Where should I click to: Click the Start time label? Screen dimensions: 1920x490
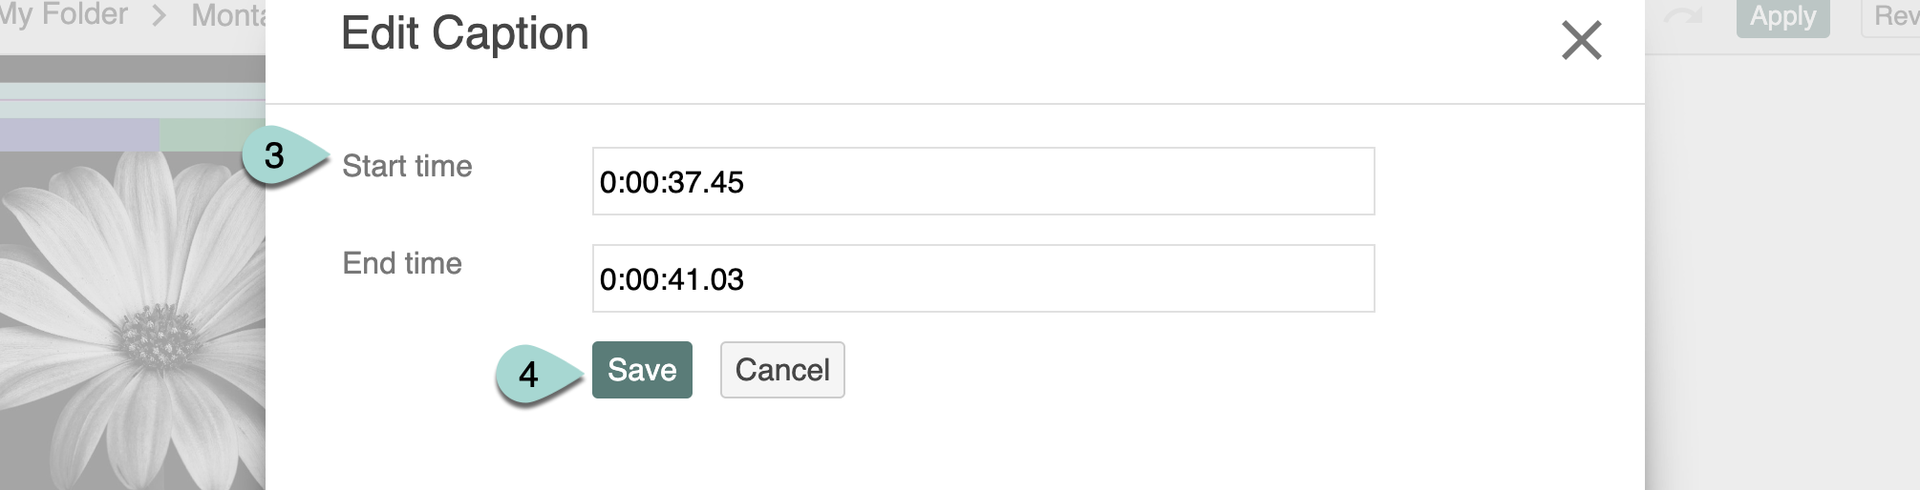(407, 166)
